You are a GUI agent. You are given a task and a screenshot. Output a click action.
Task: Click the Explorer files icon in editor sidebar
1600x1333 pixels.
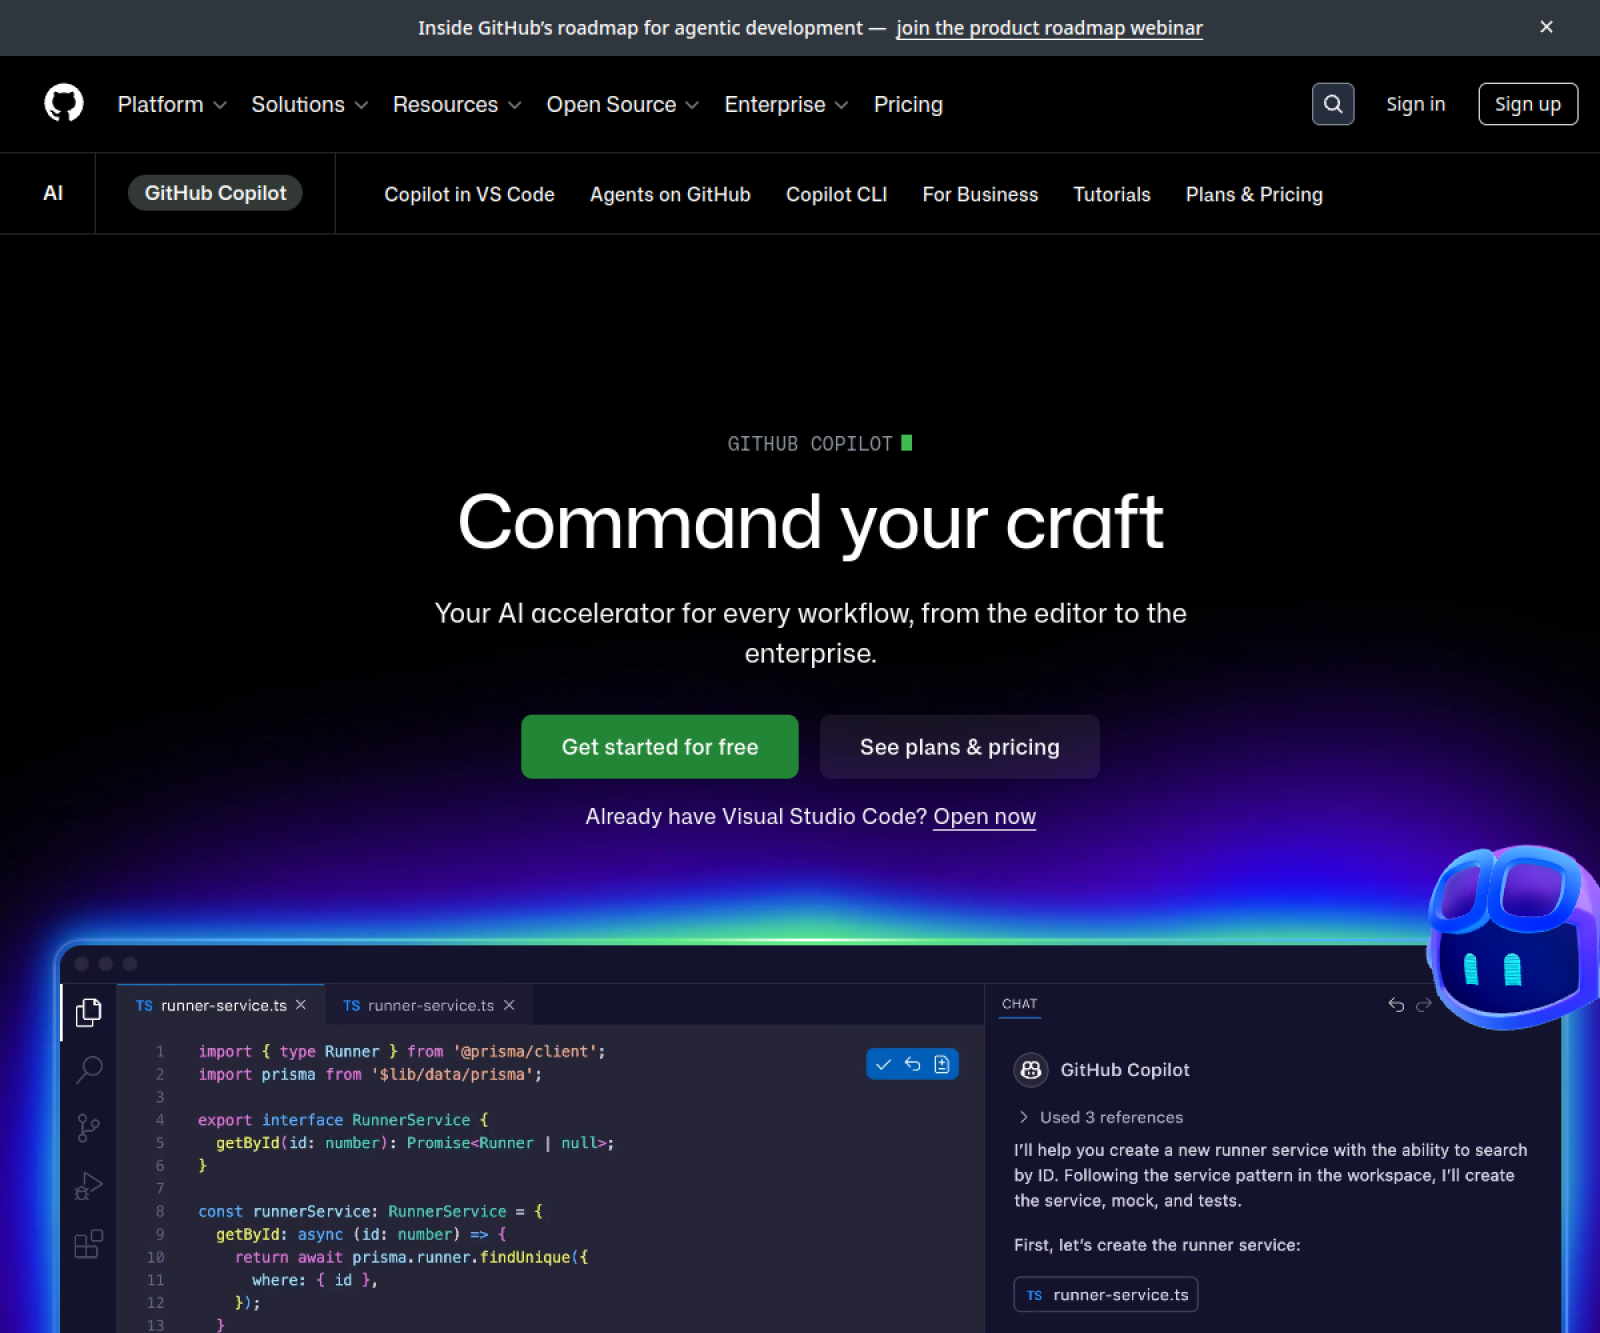point(89,1012)
